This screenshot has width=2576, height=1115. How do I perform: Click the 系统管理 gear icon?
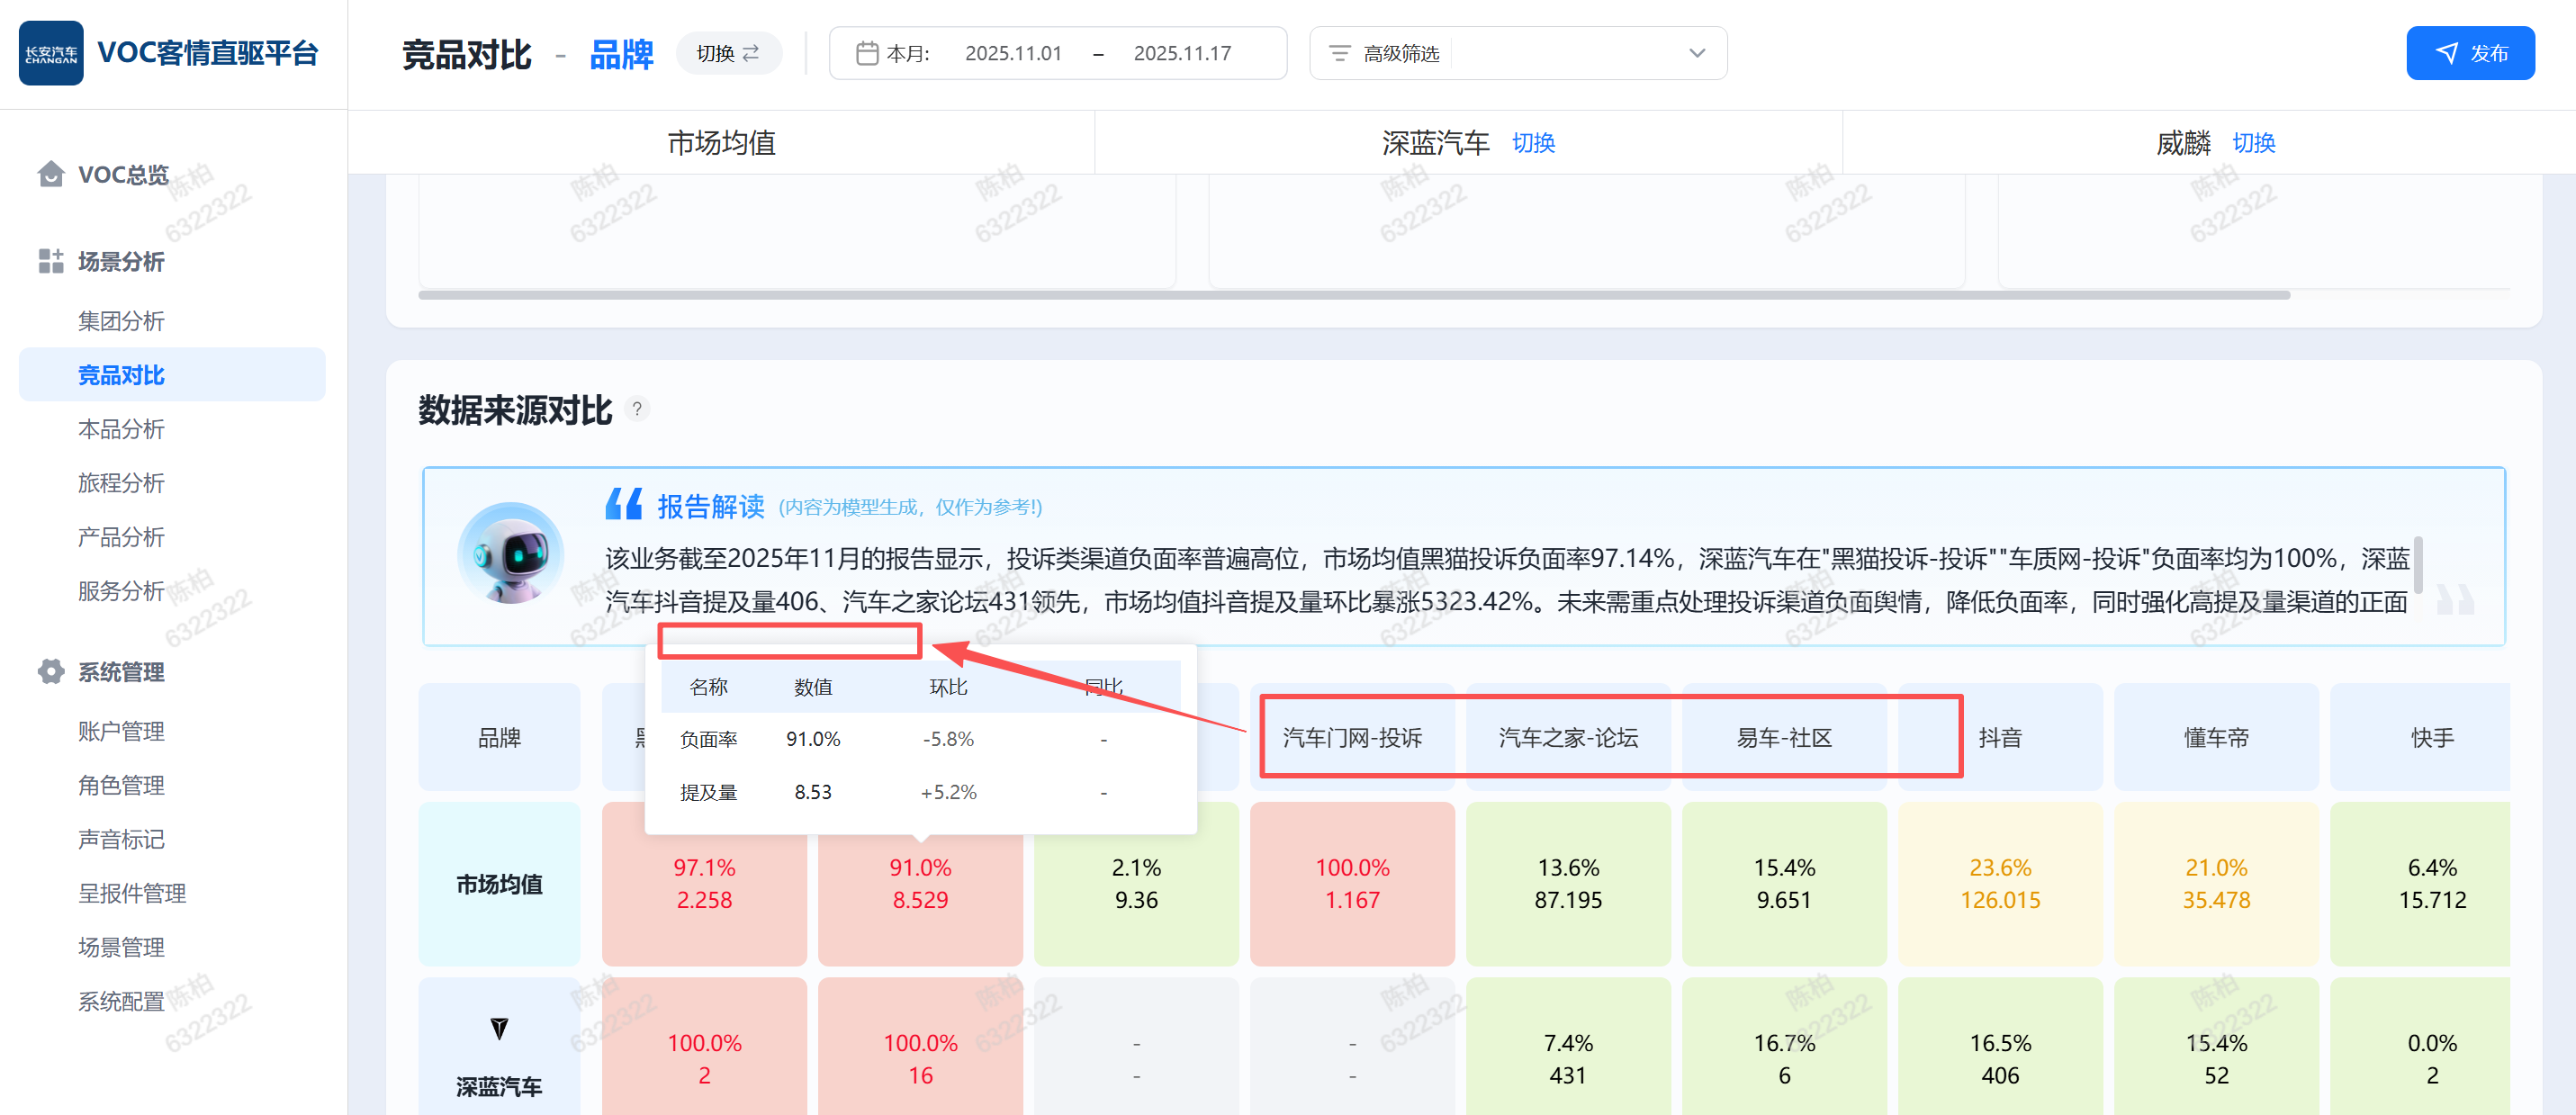(50, 672)
